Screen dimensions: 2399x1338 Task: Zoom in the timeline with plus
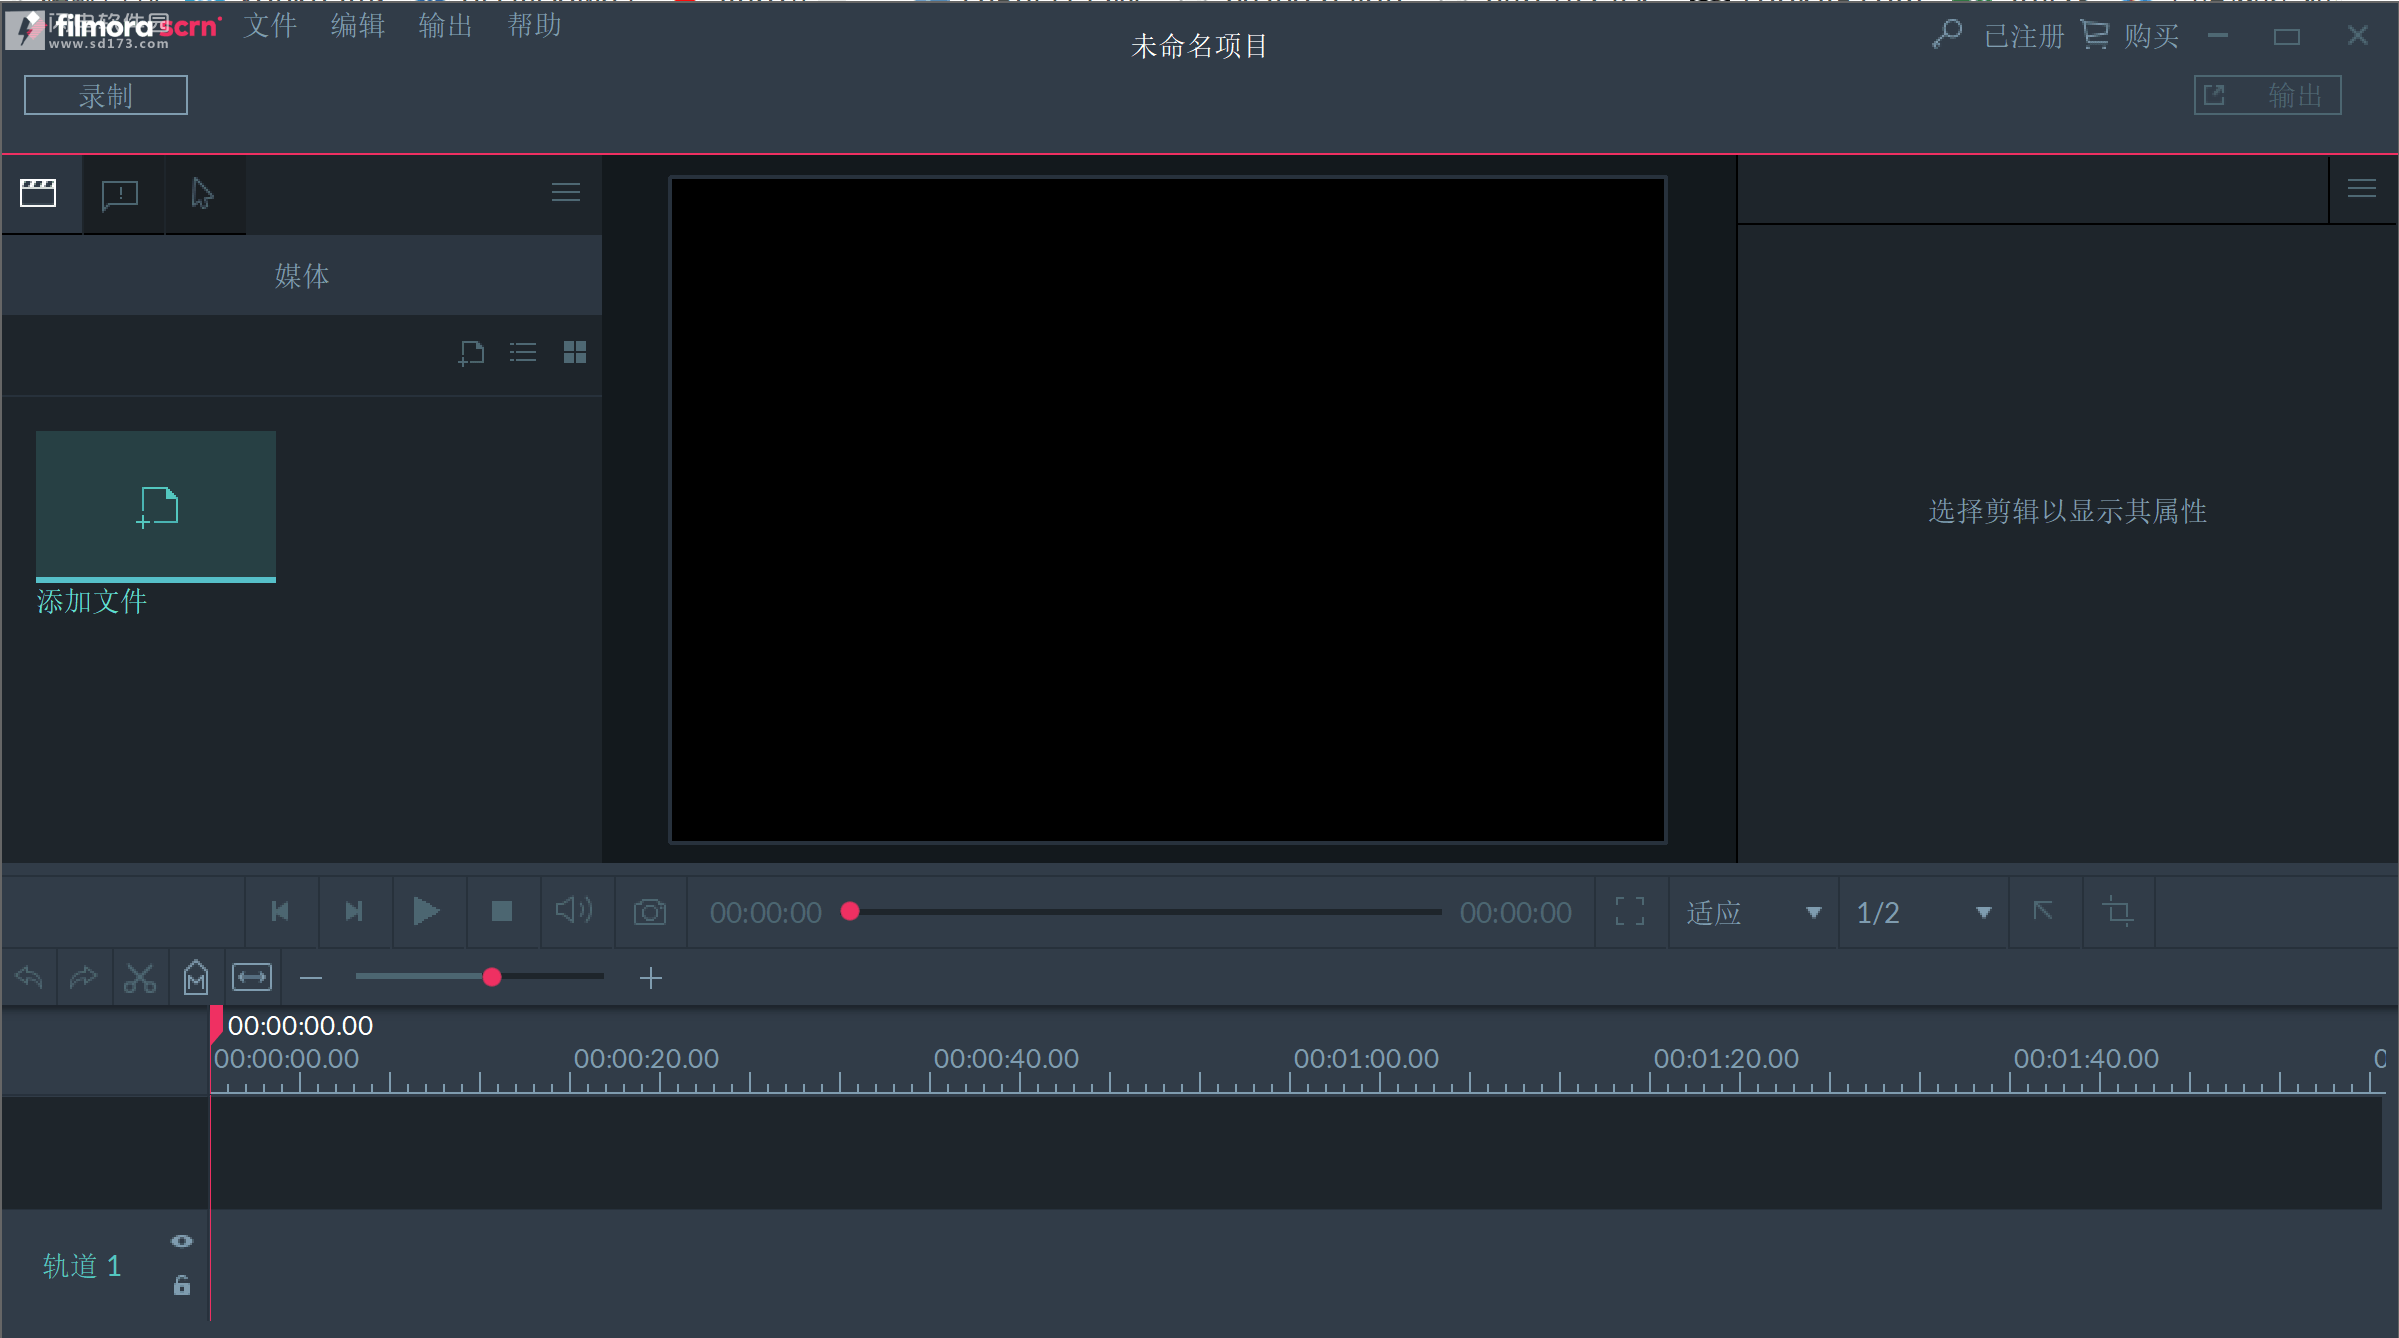[651, 978]
